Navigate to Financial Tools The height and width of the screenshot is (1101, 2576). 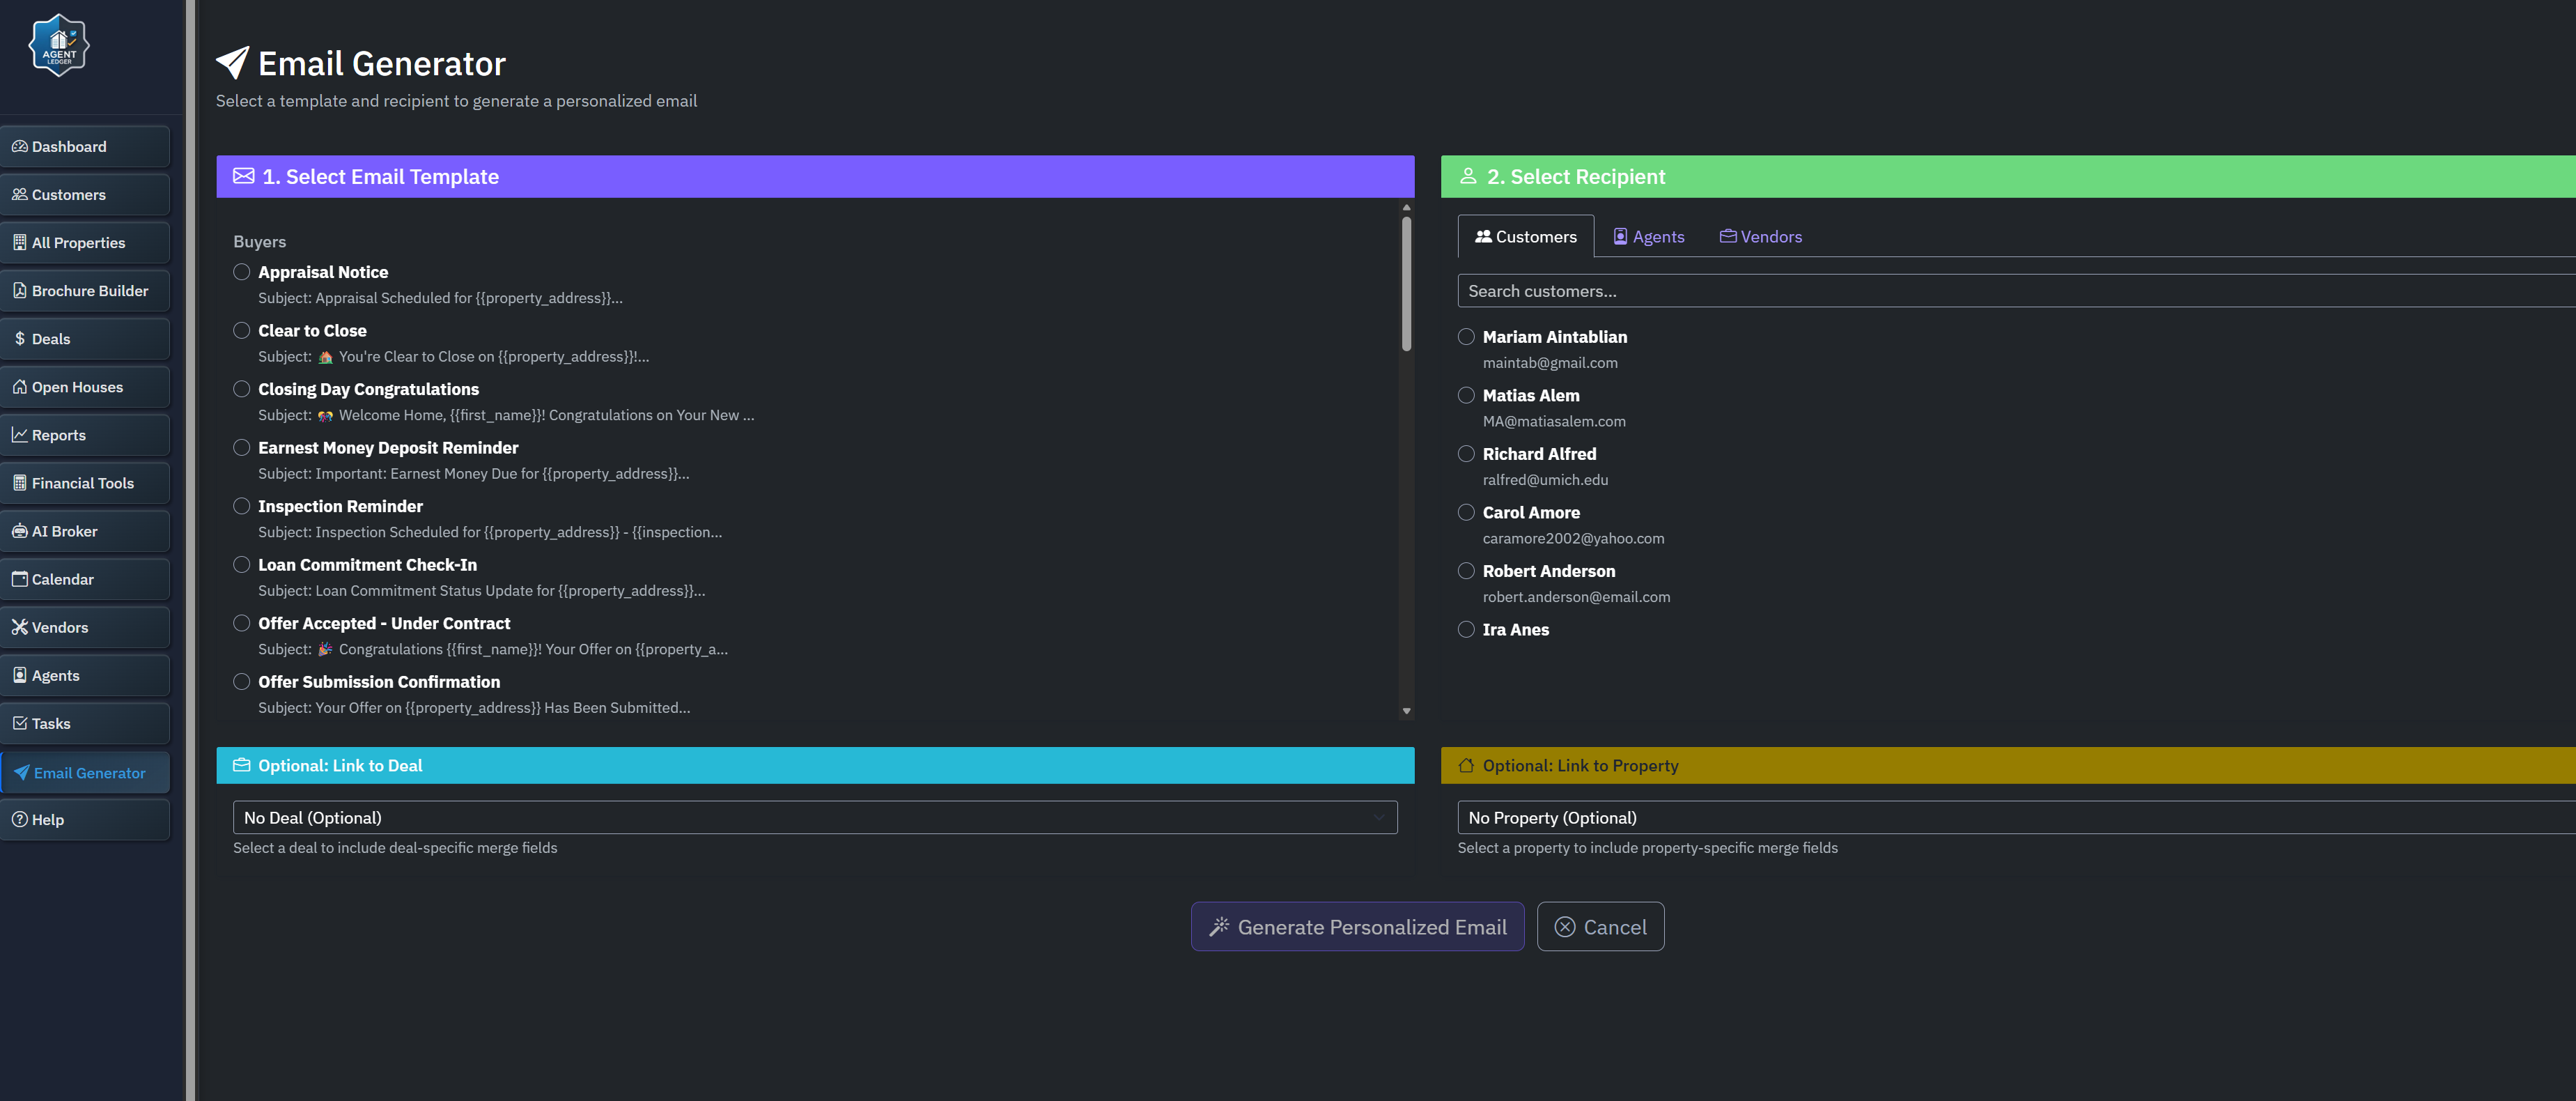(84, 483)
